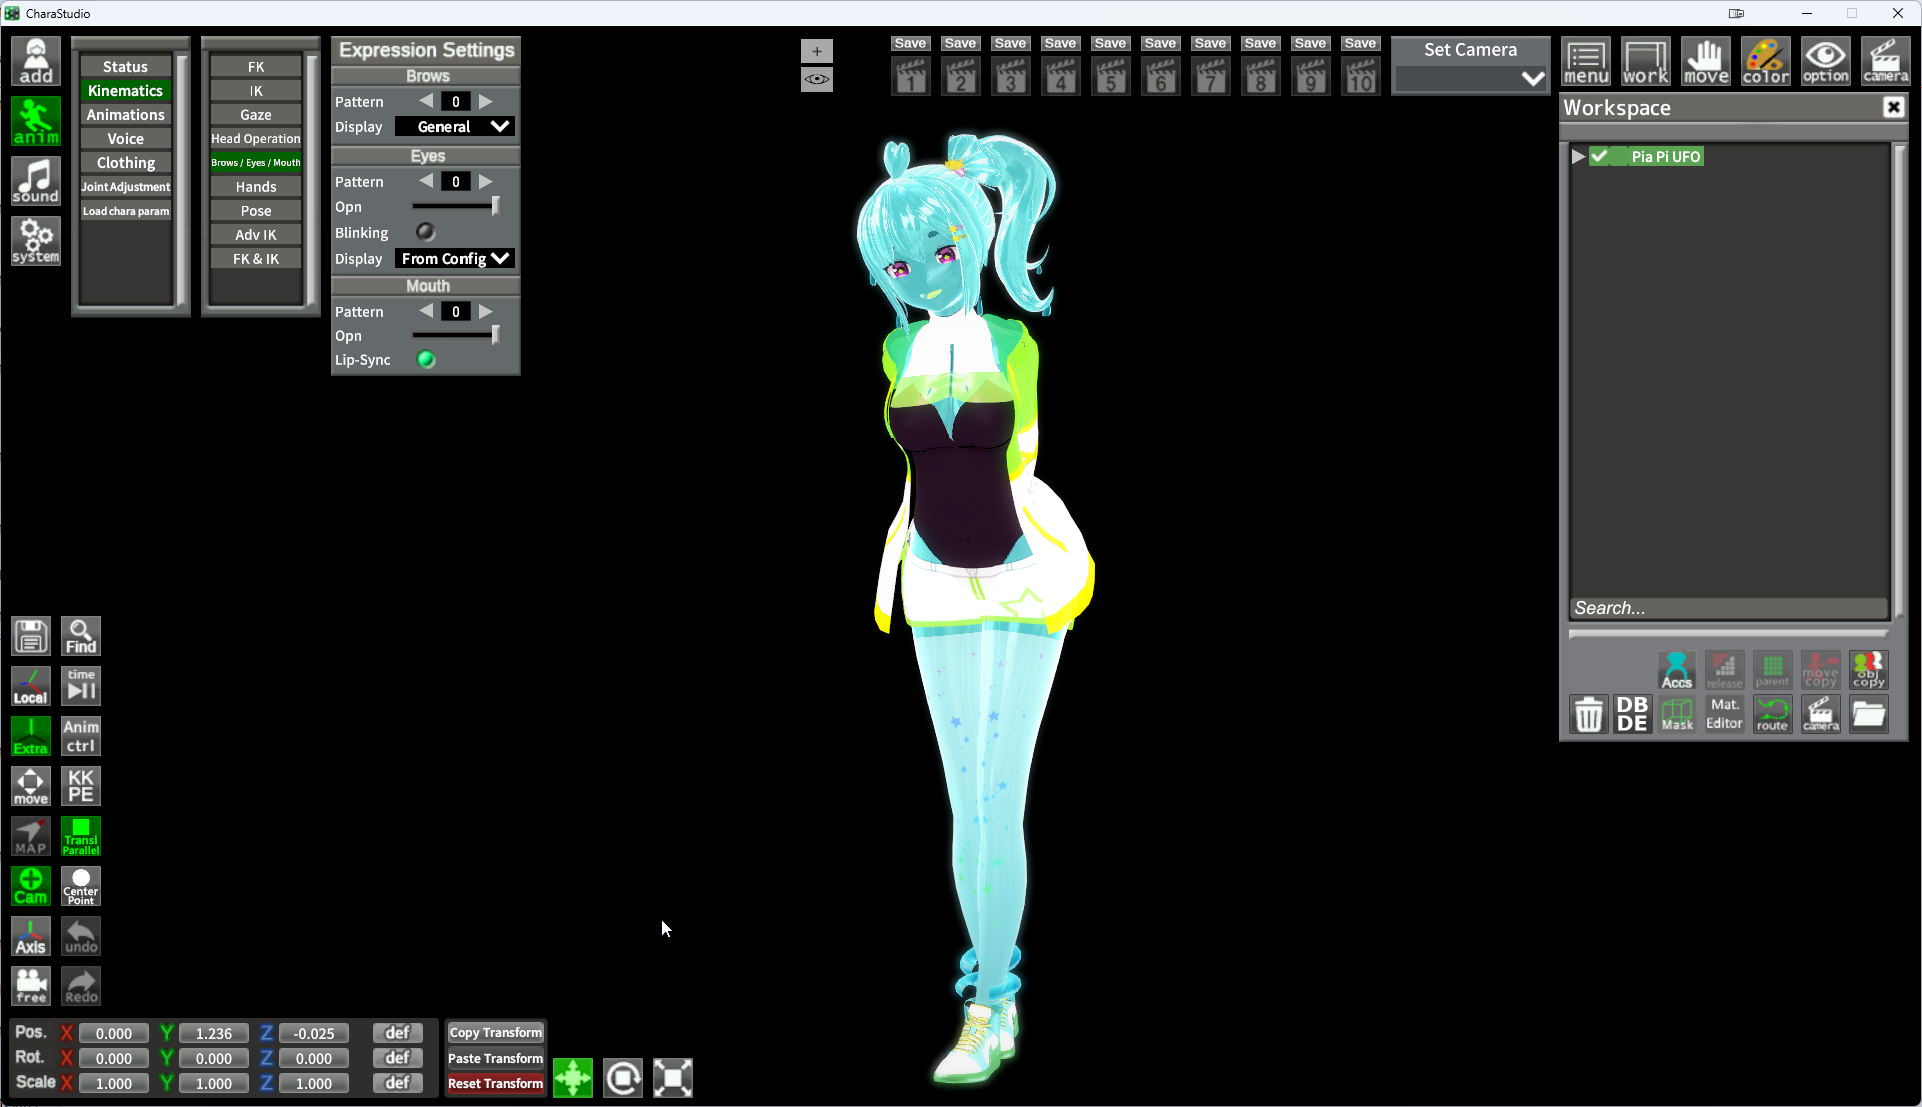The width and height of the screenshot is (1922, 1107).
Task: Click the Reset Transform button
Action: pos(496,1084)
